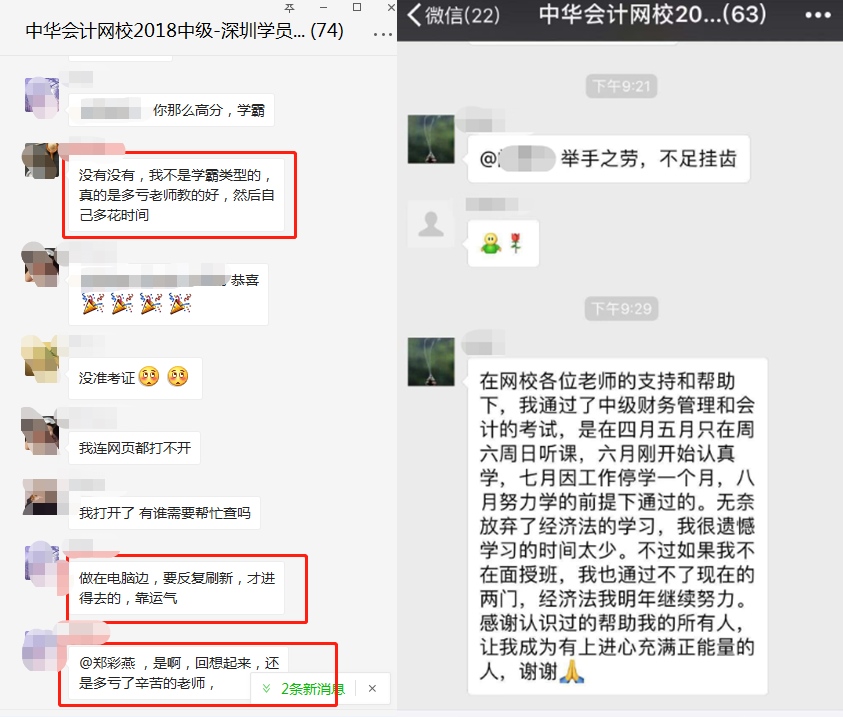
Task: Click the rose emoji message bubble
Action: click(503, 243)
